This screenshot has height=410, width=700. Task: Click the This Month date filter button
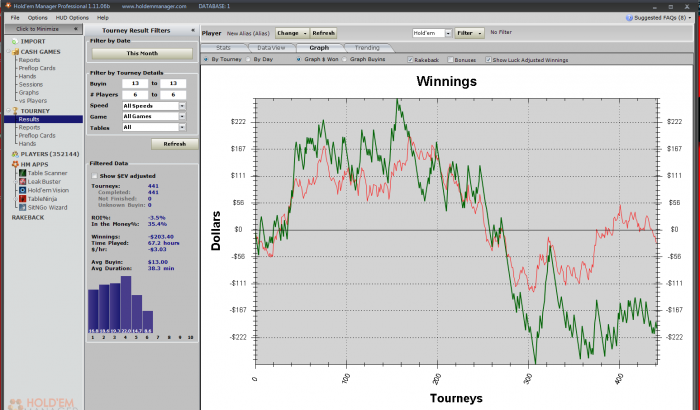tap(142, 54)
